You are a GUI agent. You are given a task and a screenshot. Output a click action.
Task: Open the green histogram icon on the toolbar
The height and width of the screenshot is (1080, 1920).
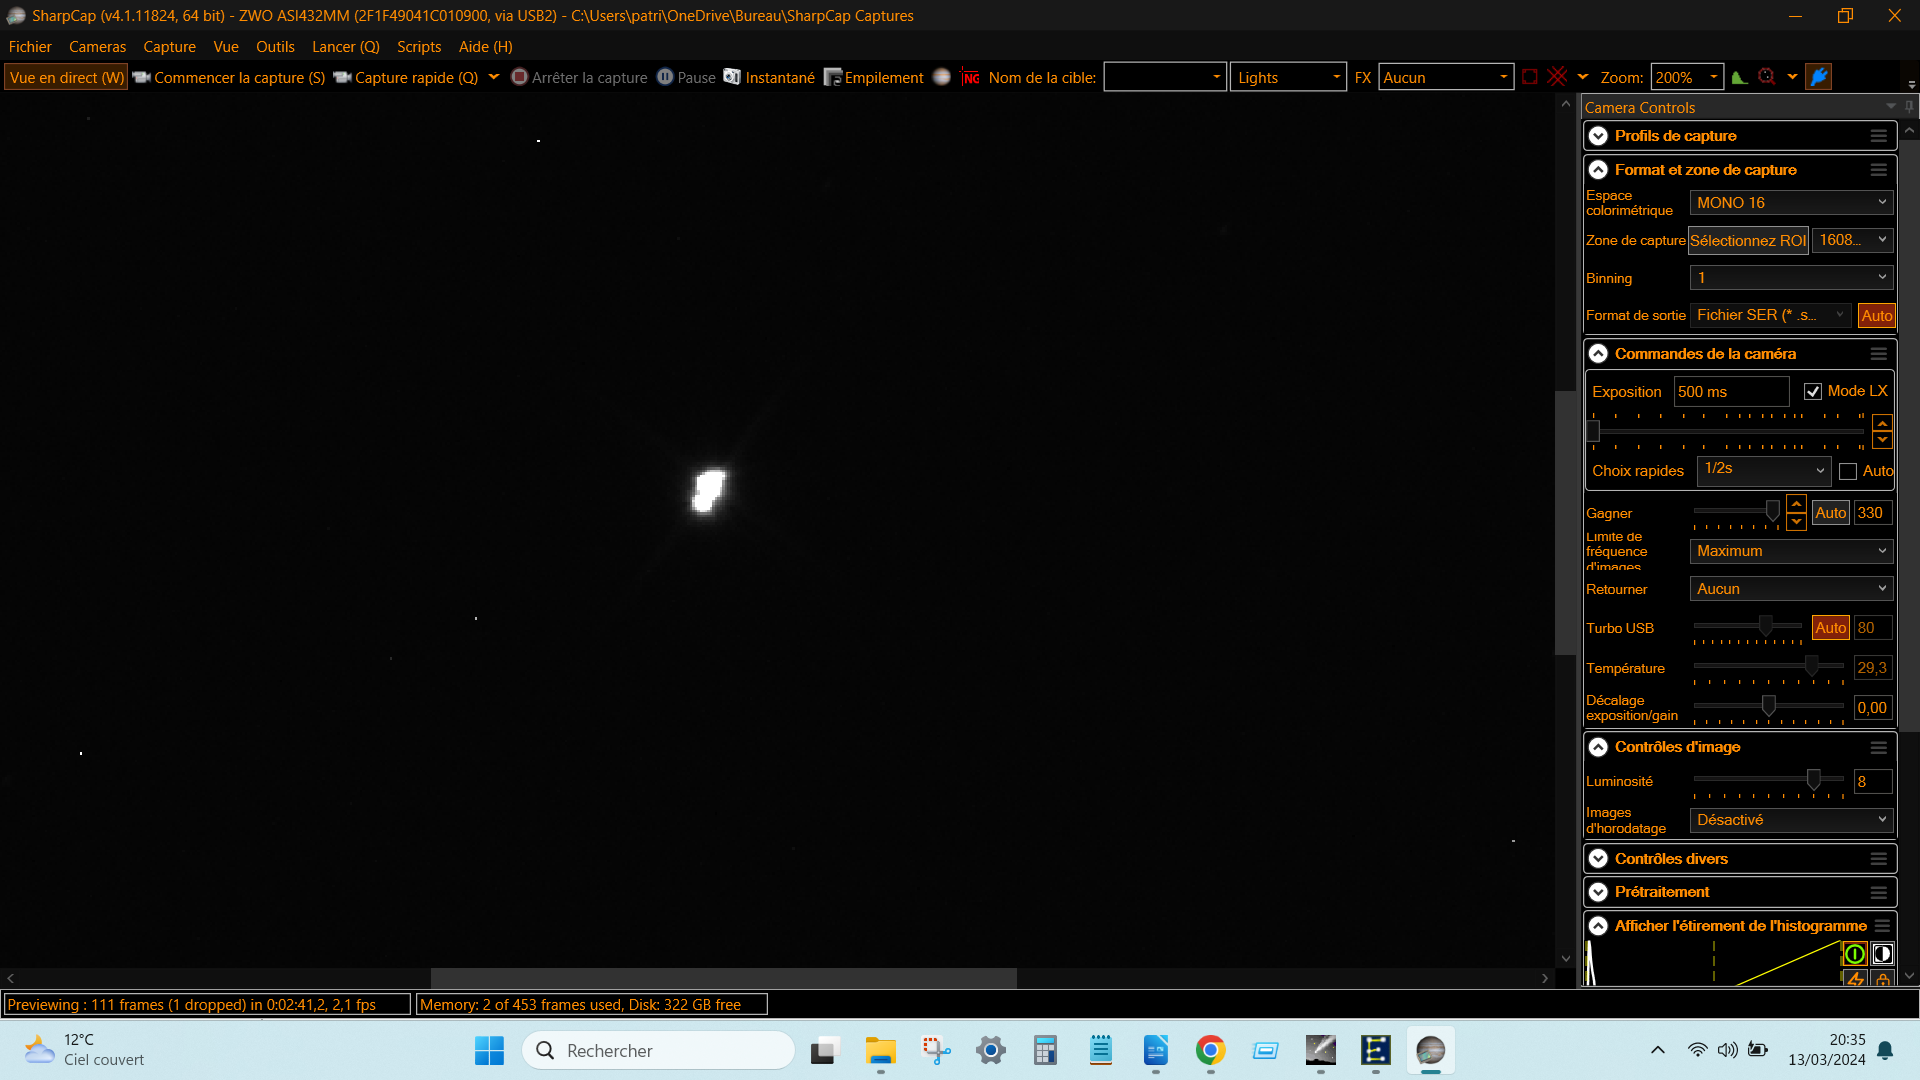coord(1740,77)
